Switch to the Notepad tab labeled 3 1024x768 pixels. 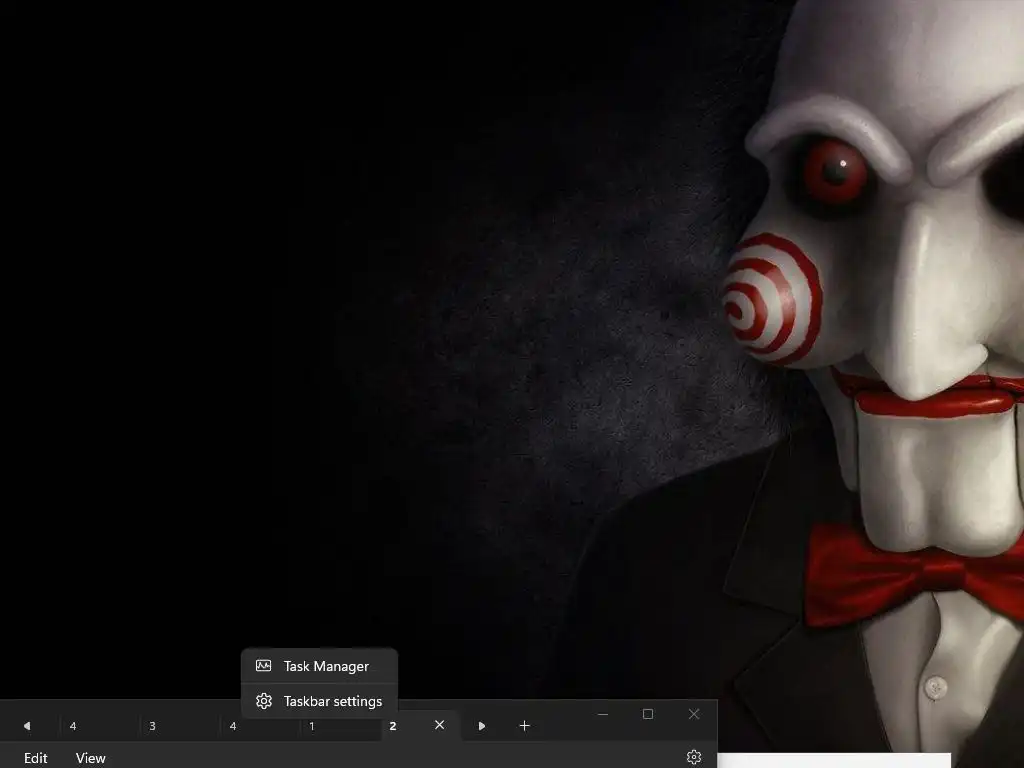(178, 726)
